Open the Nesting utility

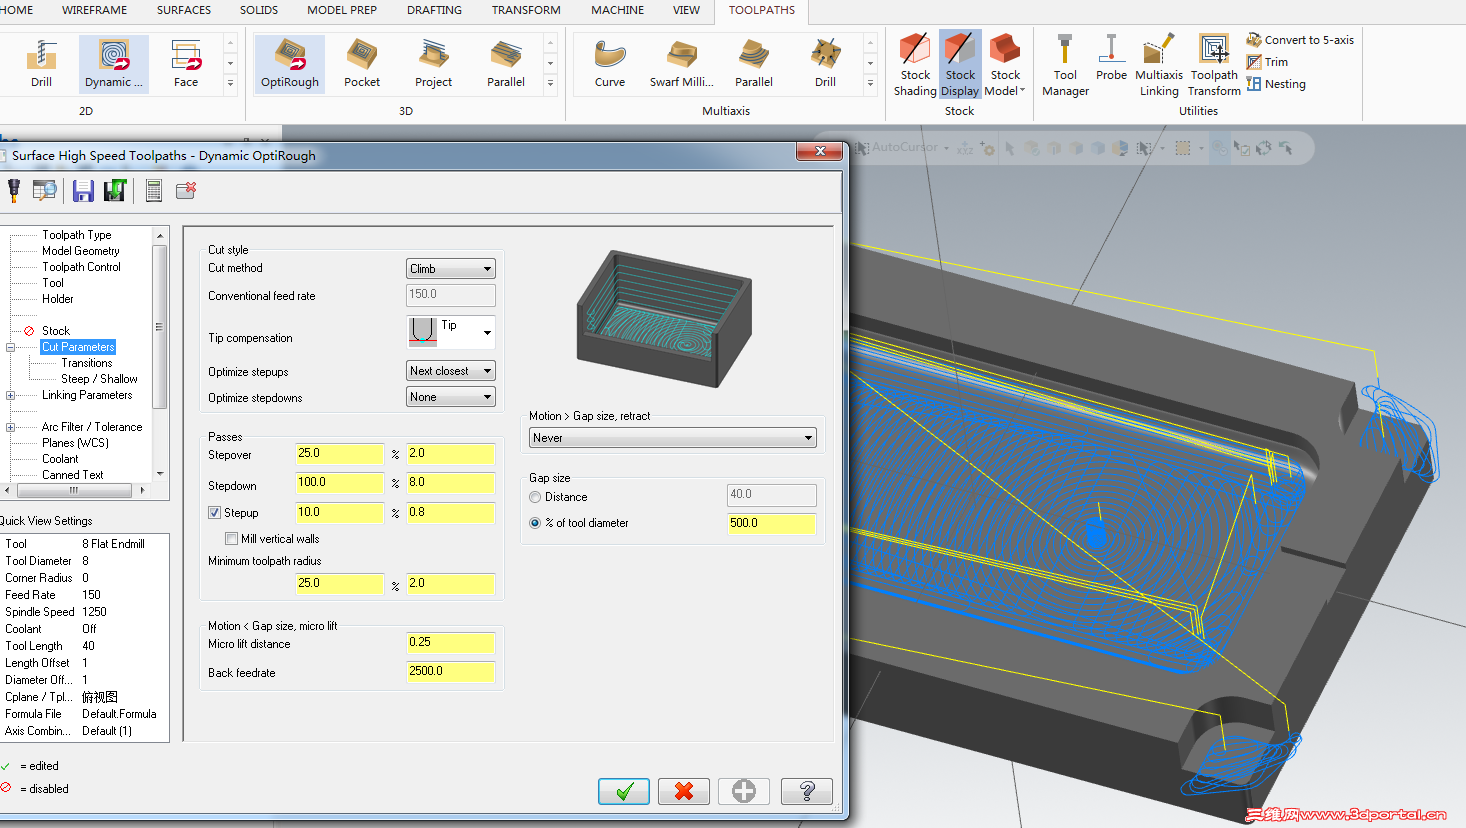1276,84
